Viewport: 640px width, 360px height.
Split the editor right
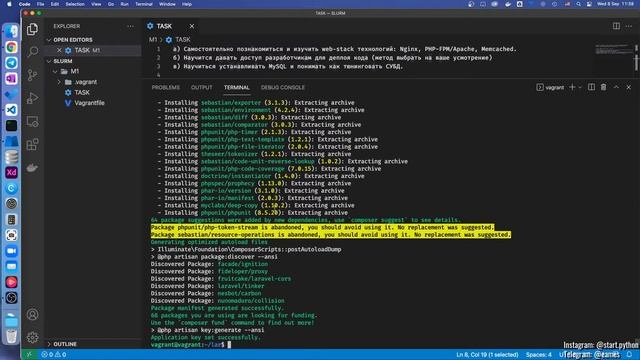(616, 26)
